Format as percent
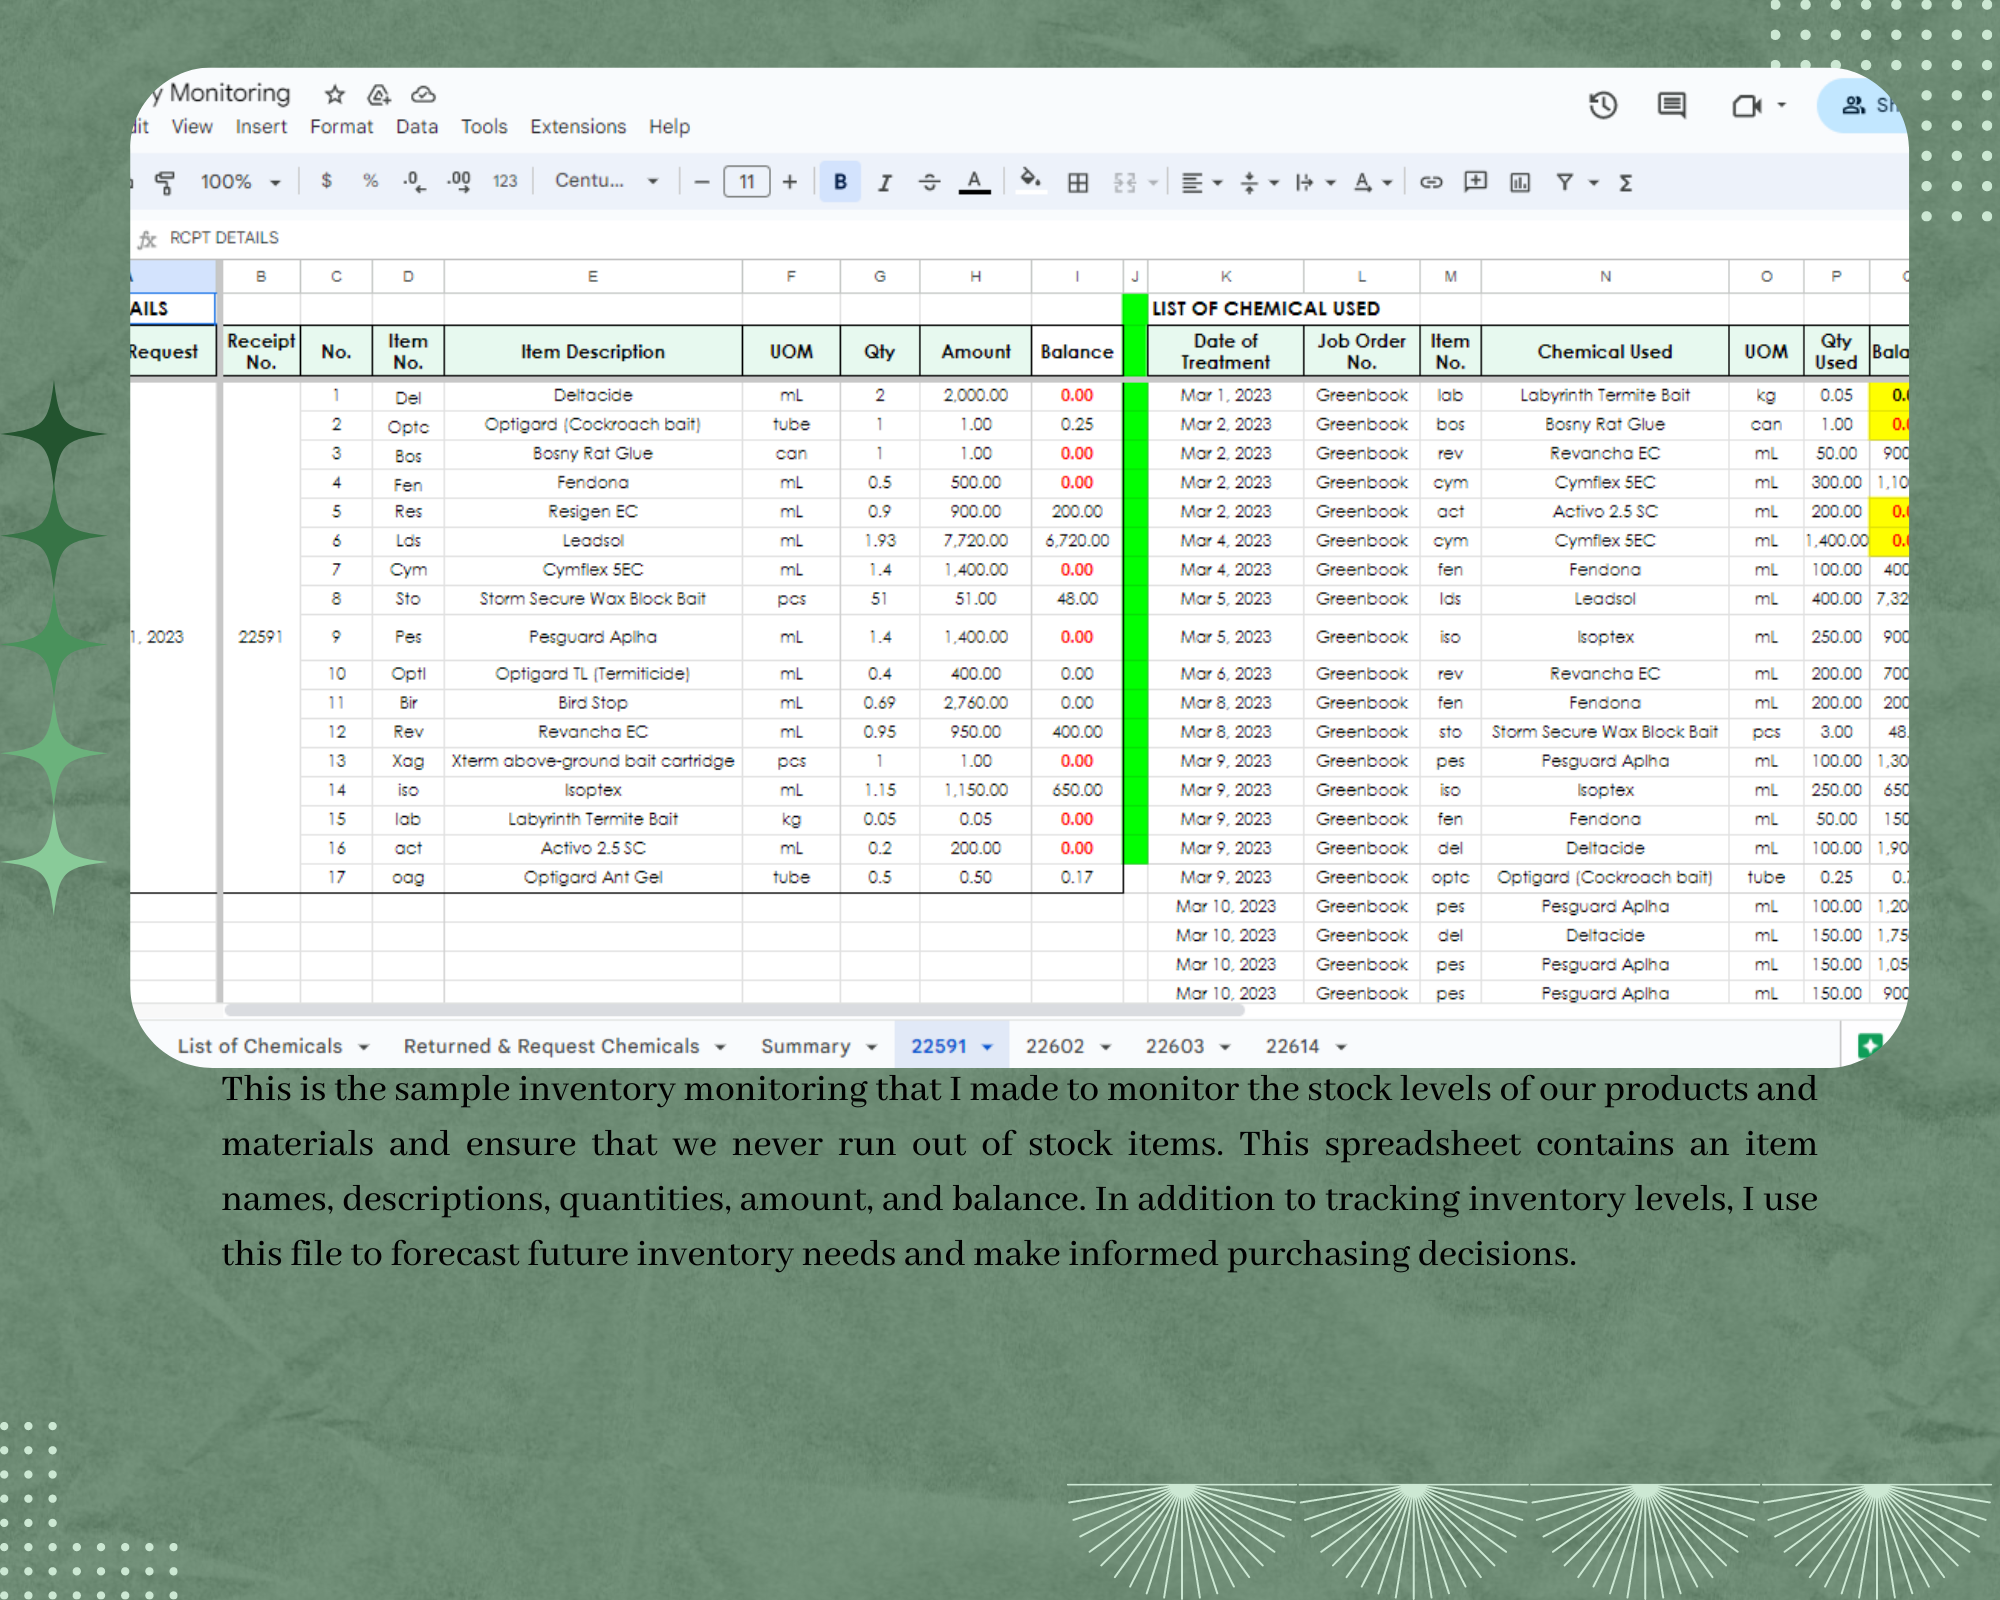 (370, 181)
